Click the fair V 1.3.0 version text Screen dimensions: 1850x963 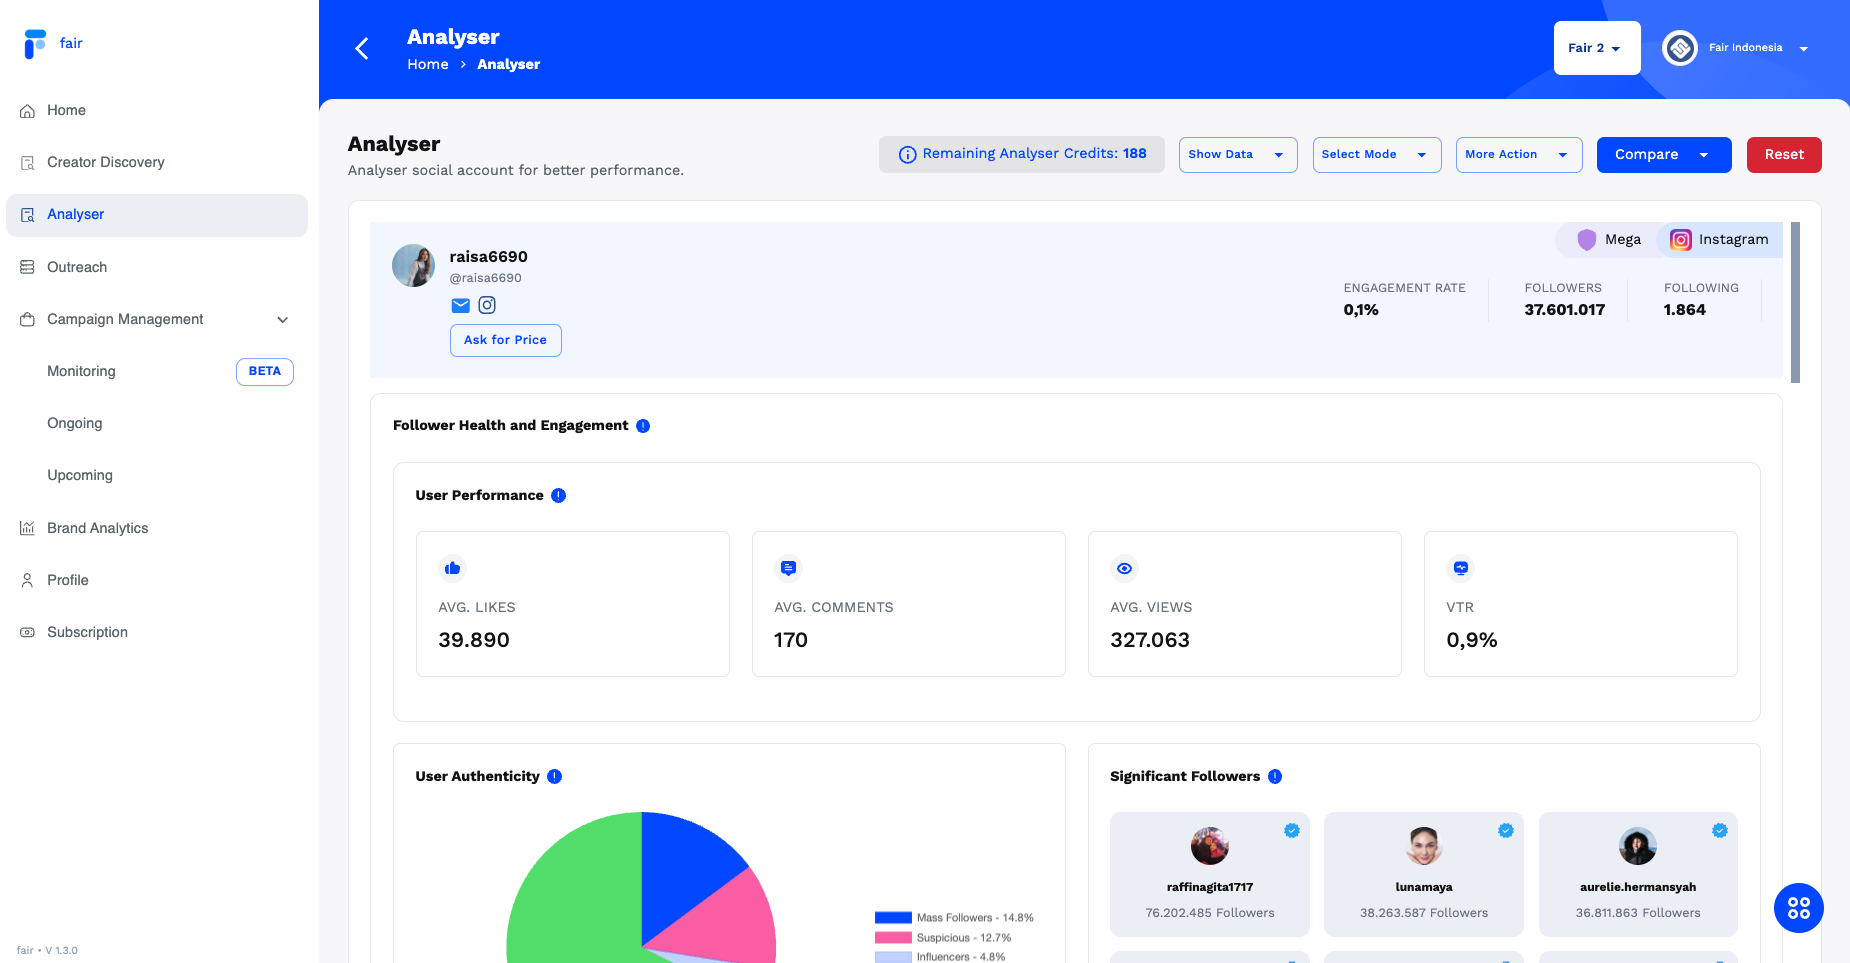pos(47,950)
